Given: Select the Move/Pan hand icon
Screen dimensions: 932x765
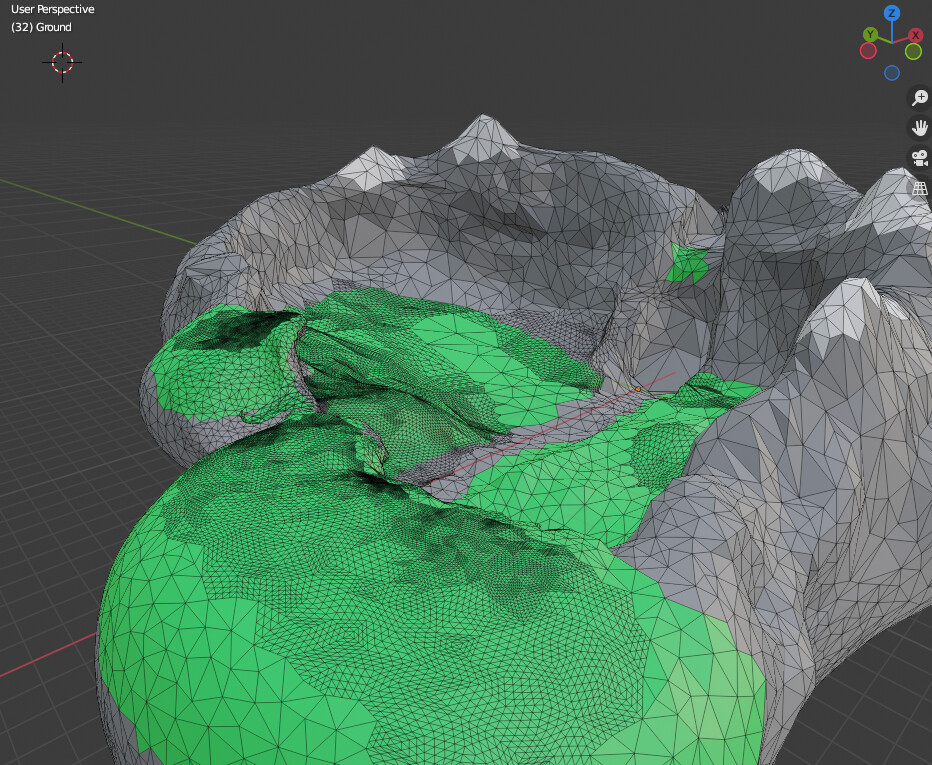Looking at the screenshot, I should (x=919, y=128).
